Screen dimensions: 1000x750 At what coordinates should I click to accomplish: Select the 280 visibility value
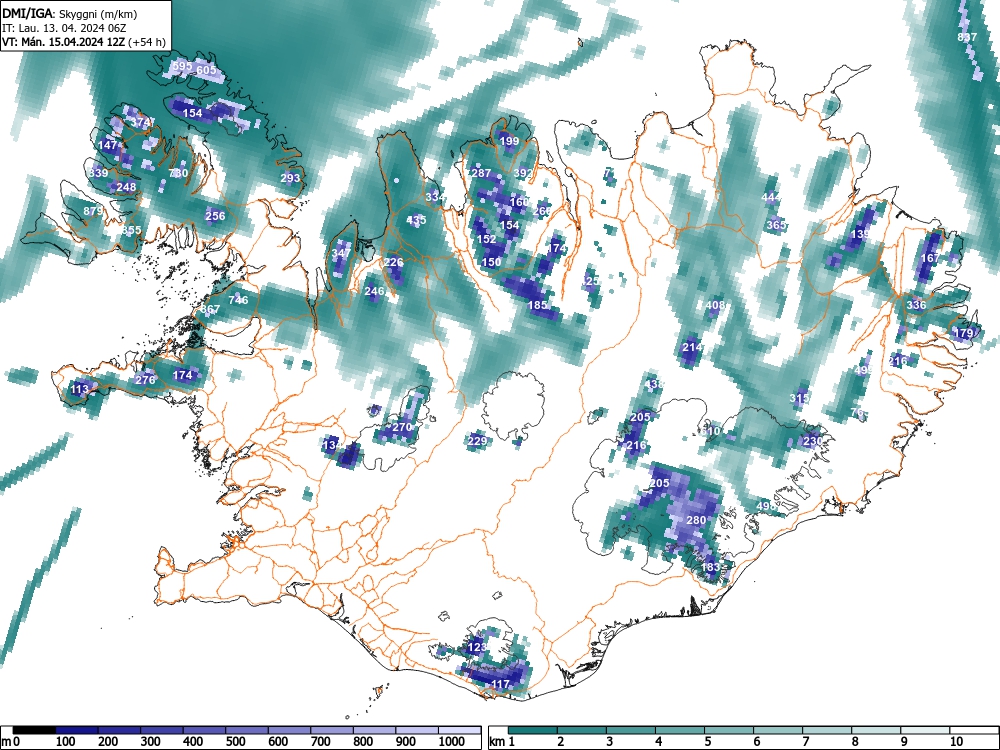(696, 520)
